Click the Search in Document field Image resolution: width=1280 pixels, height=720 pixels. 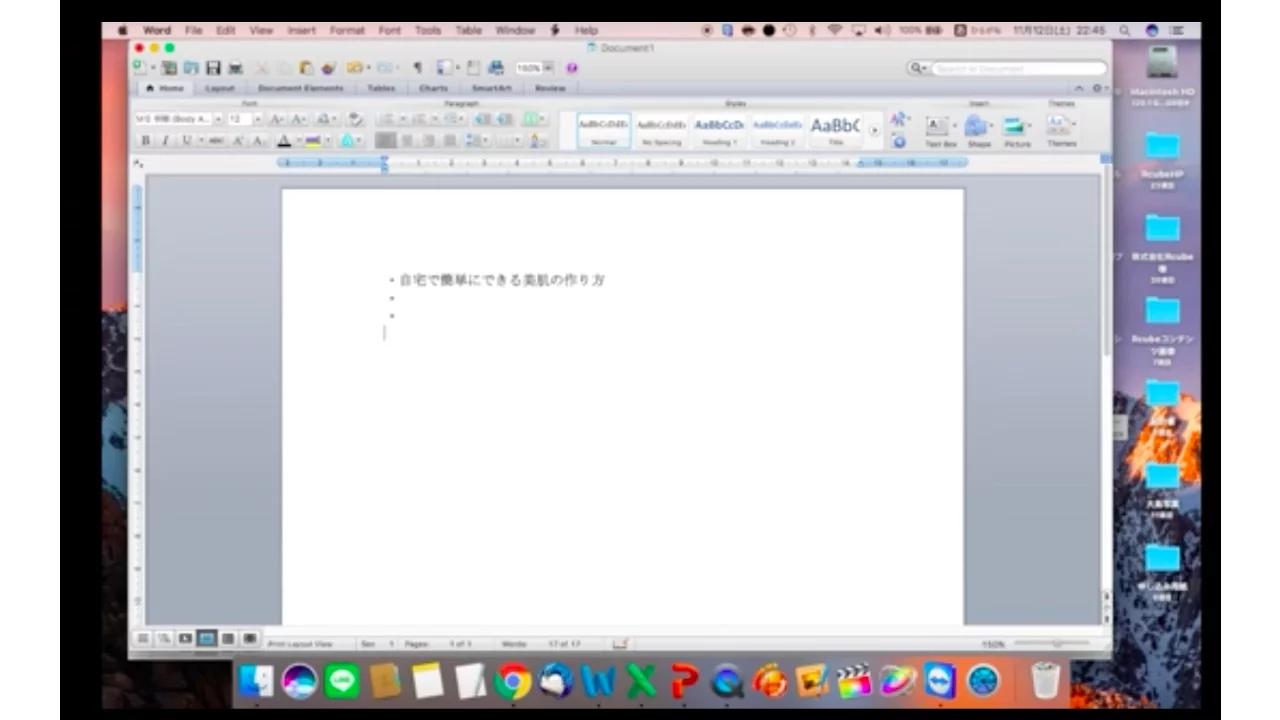pos(1018,68)
